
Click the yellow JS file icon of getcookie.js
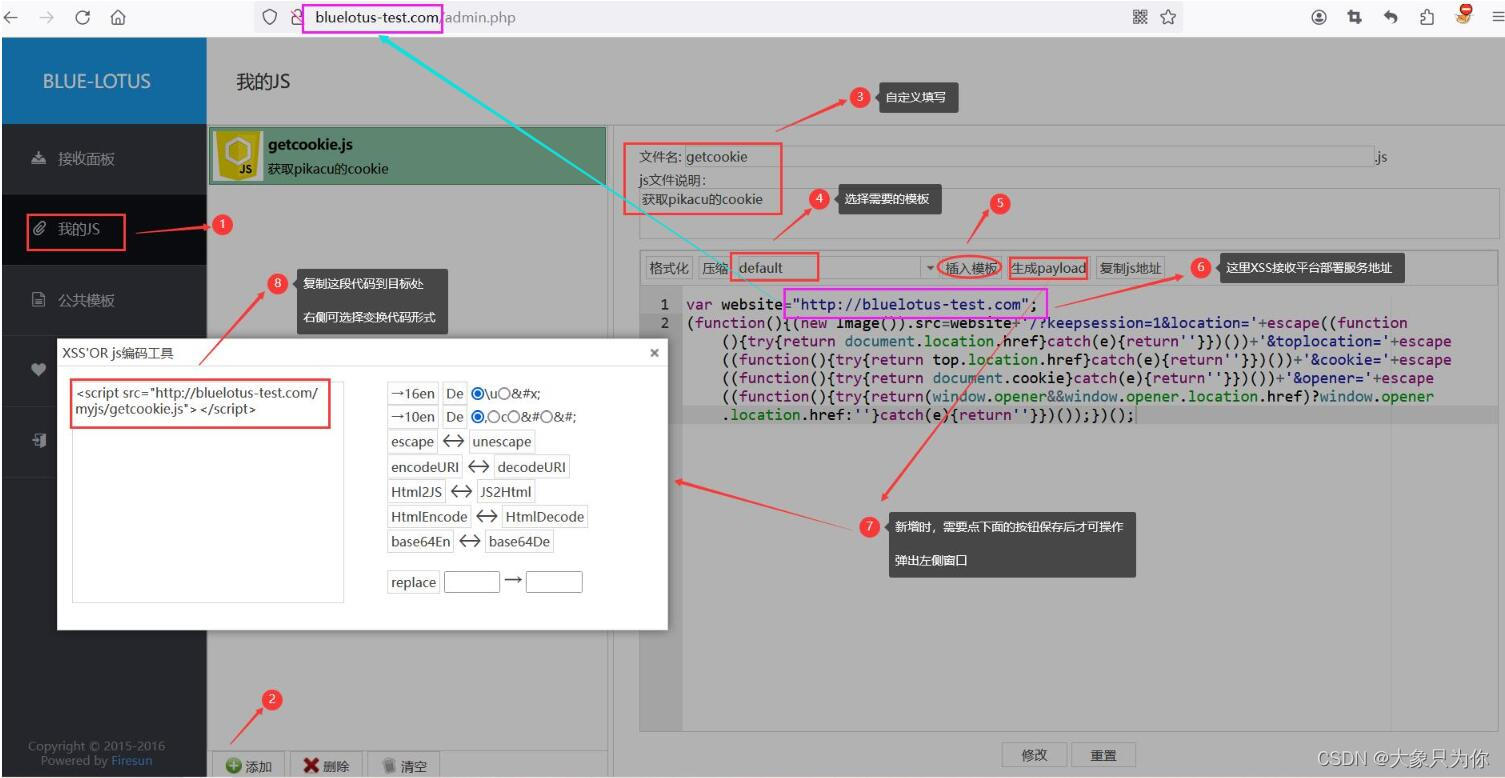pyautogui.click(x=238, y=156)
